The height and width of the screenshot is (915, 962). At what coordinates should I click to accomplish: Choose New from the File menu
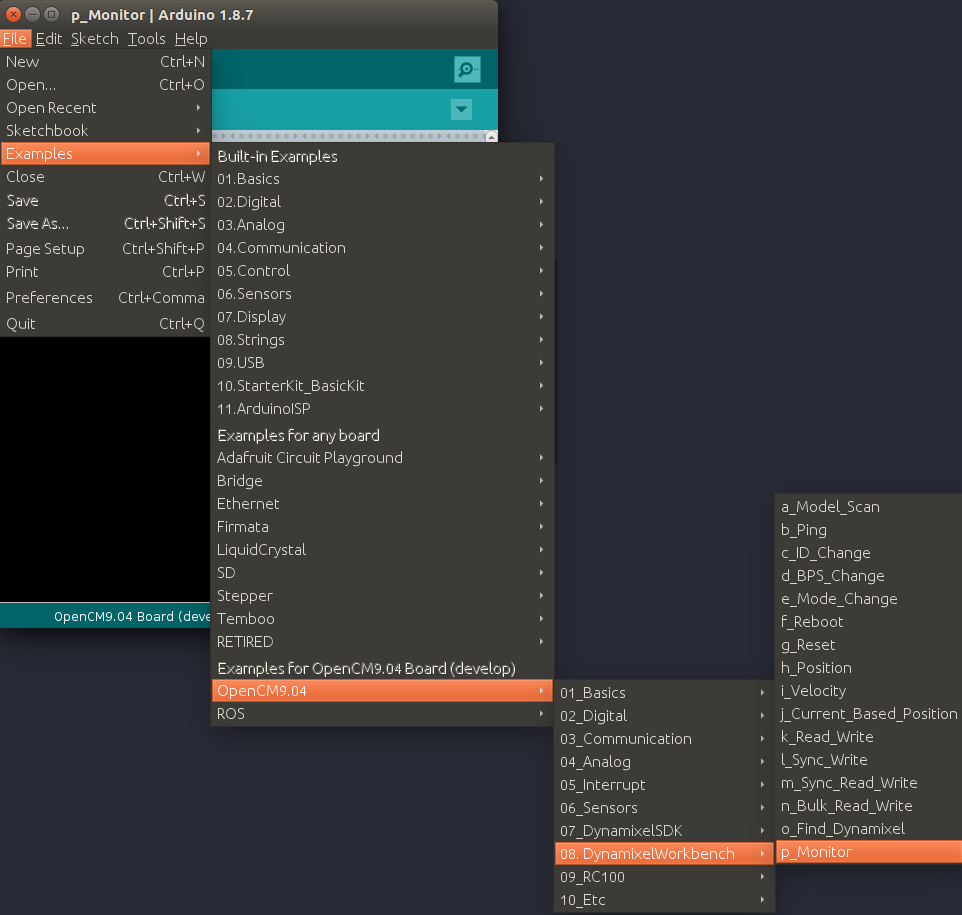pos(106,62)
